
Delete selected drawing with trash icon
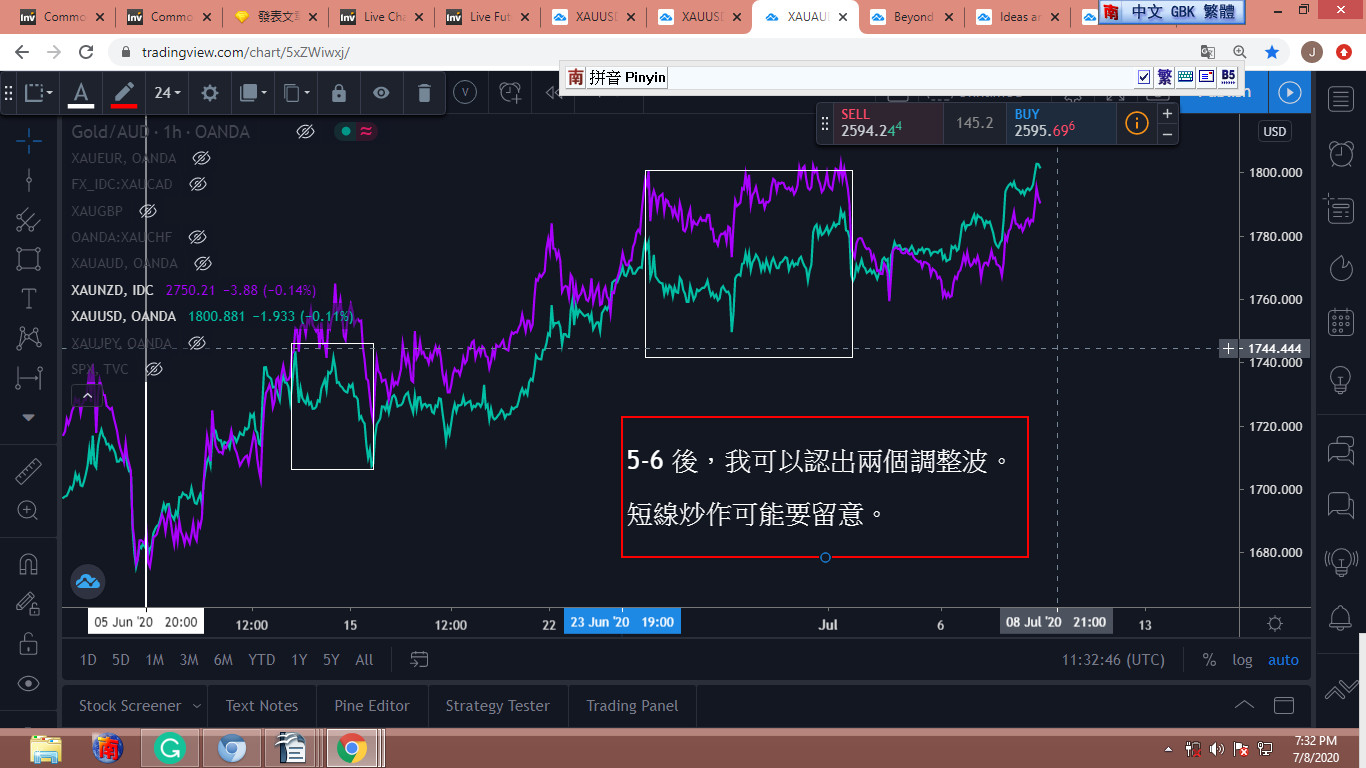click(x=424, y=93)
